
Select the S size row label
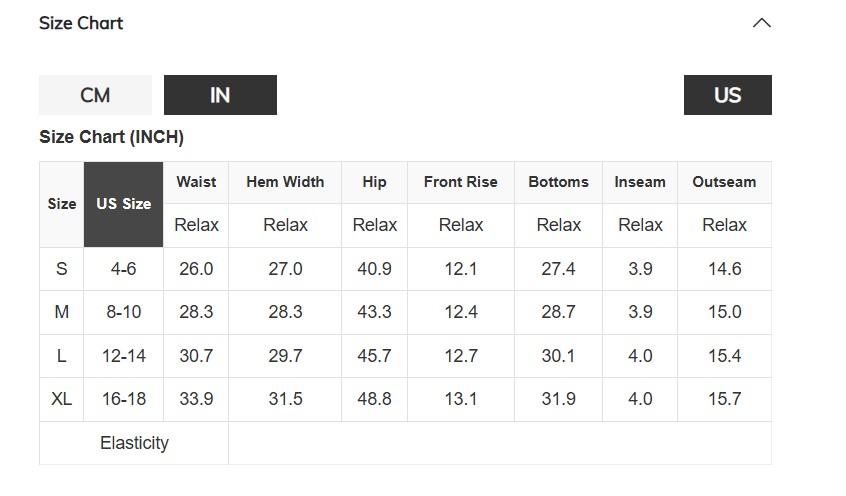tap(62, 269)
